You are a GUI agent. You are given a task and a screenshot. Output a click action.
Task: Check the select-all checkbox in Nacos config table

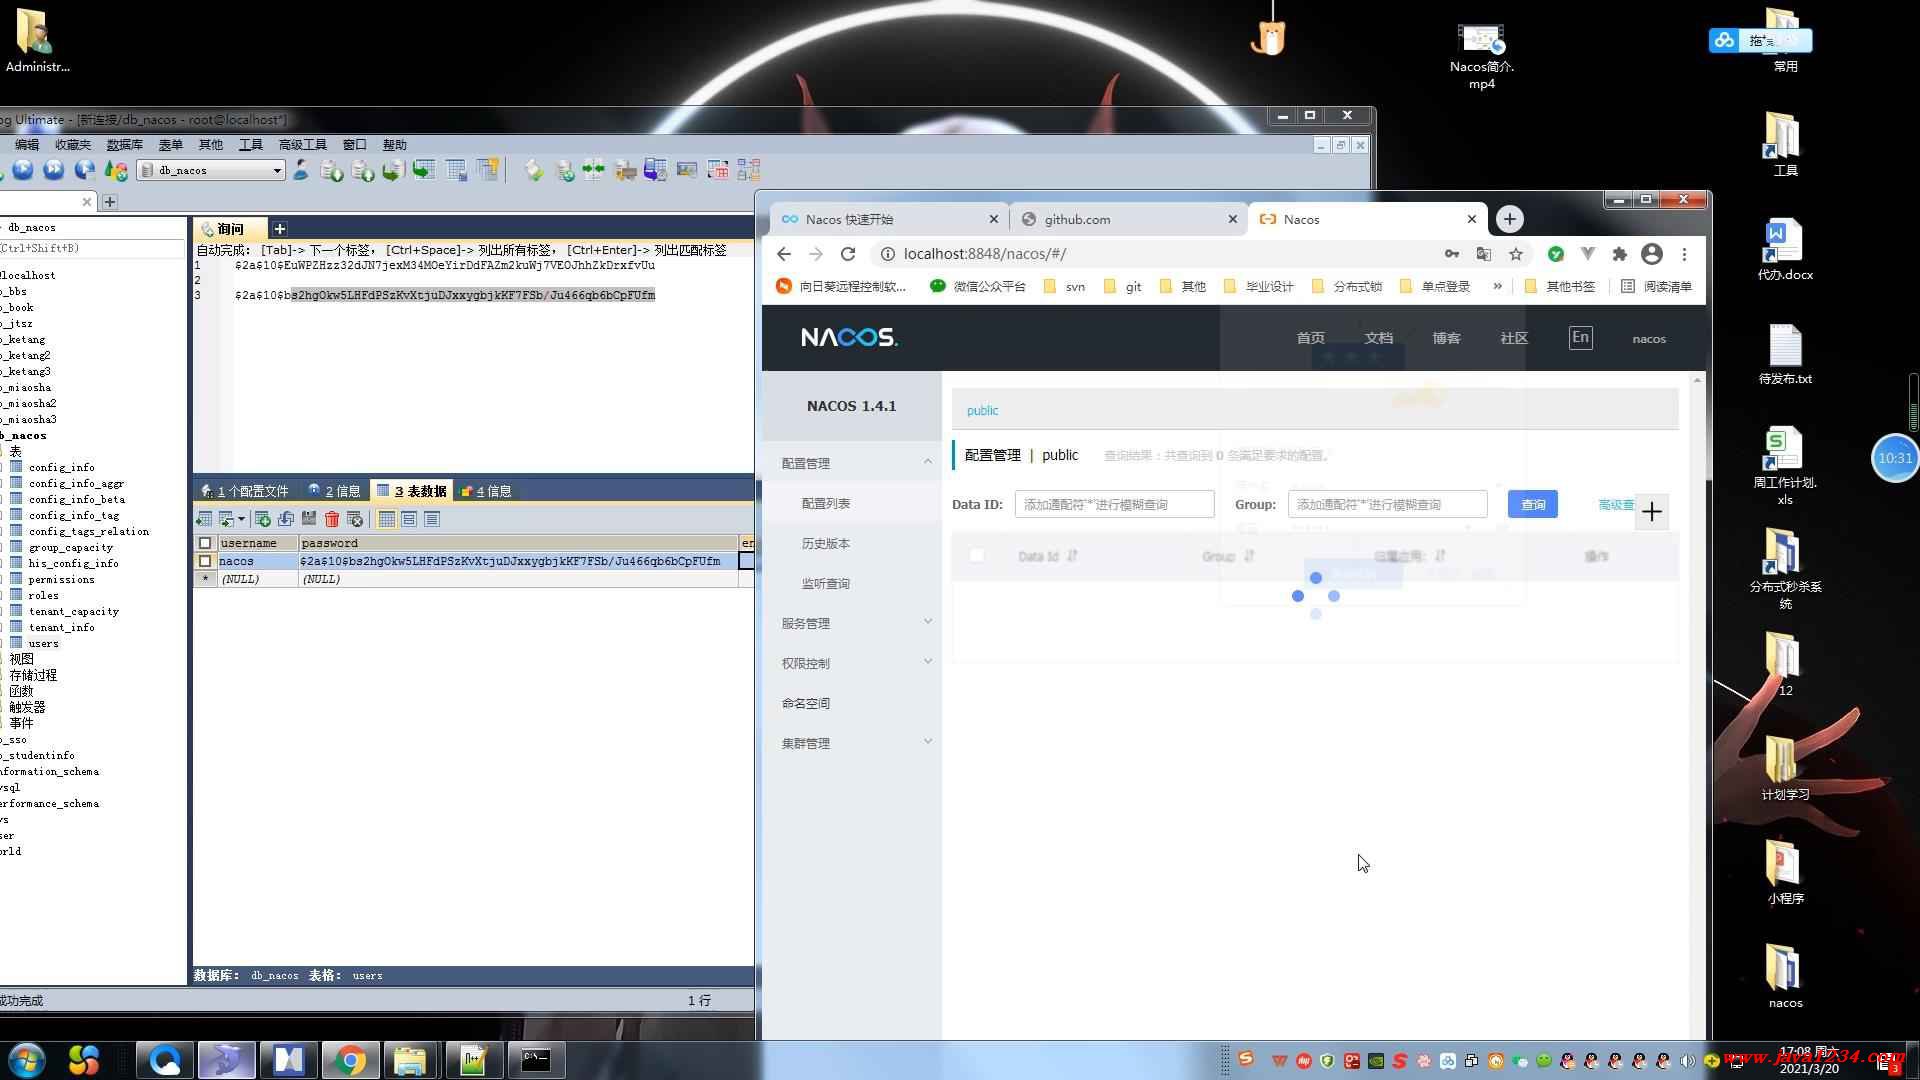tap(977, 556)
